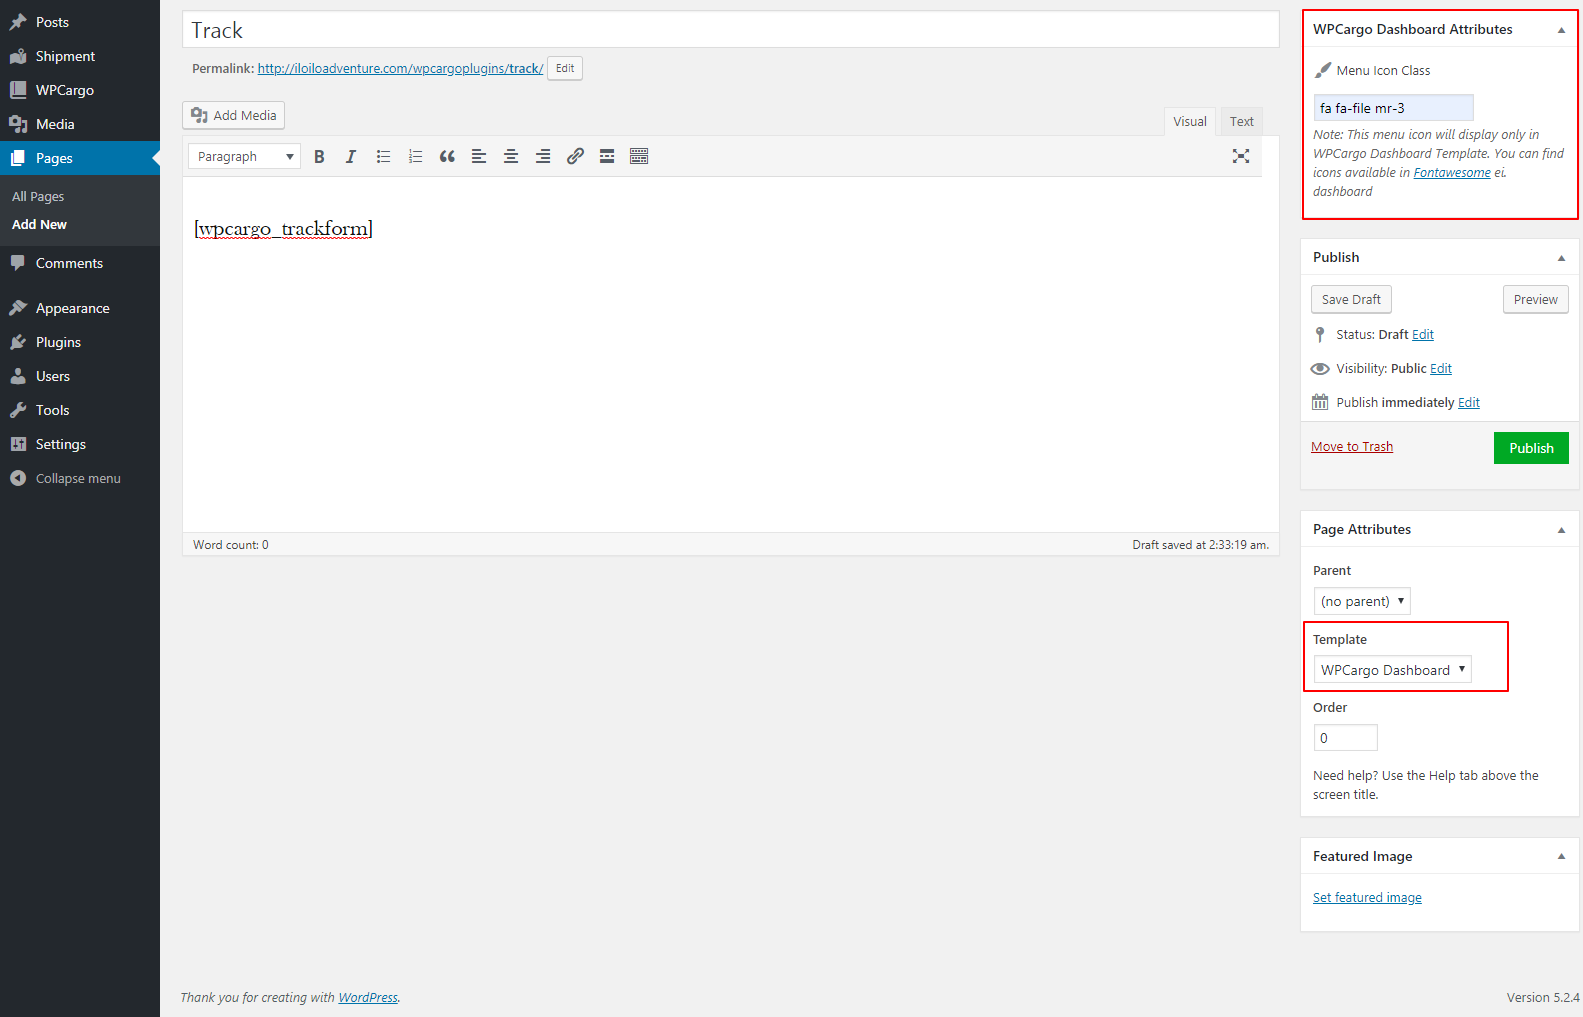Collapse the admin sidebar menu
Viewport: 1583px width, 1017px height.
[80, 478]
